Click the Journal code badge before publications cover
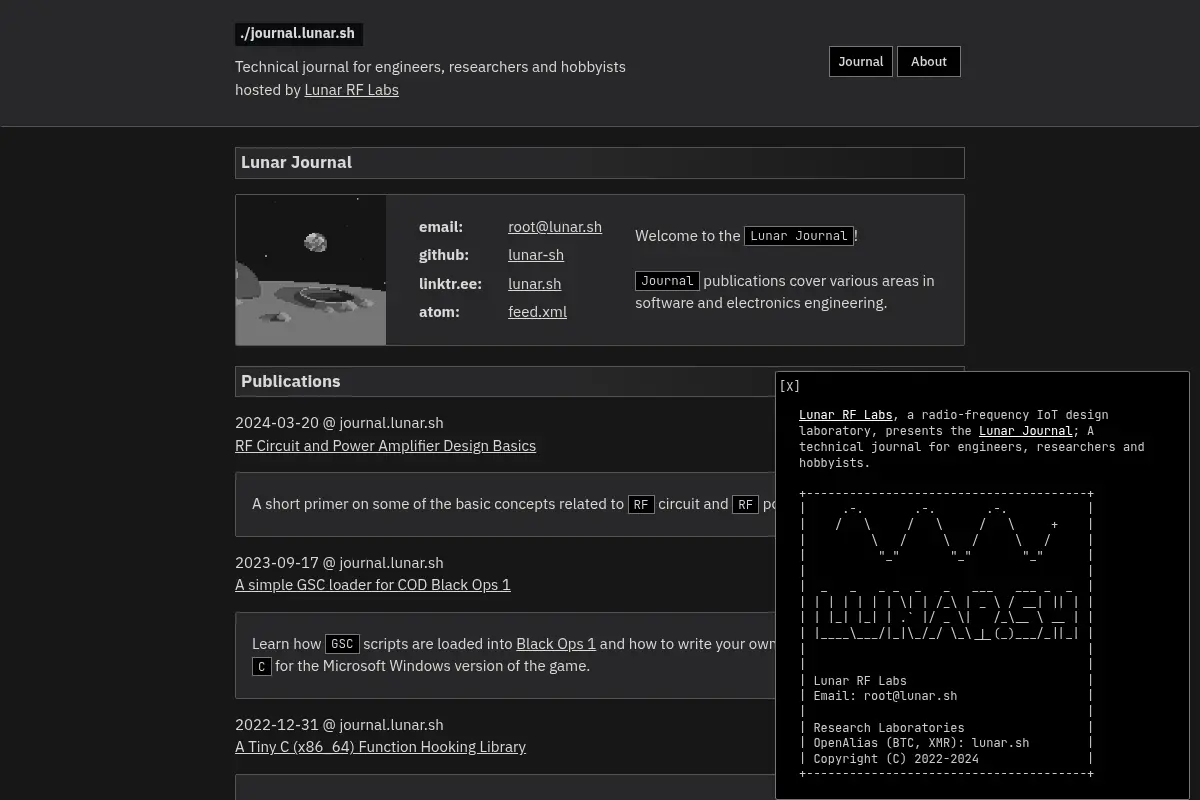 pos(667,281)
